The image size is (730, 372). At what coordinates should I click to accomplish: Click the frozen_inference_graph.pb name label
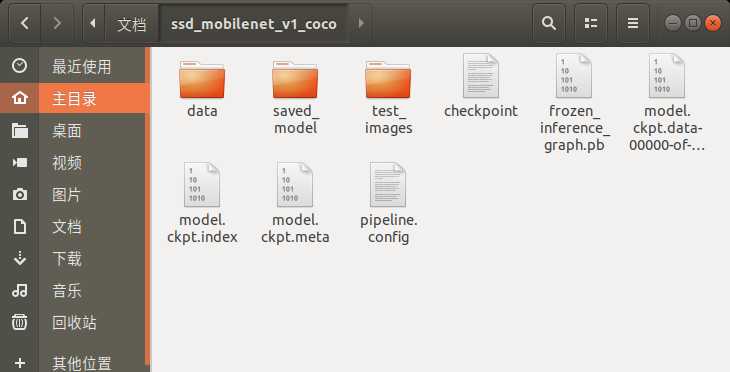pos(574,128)
